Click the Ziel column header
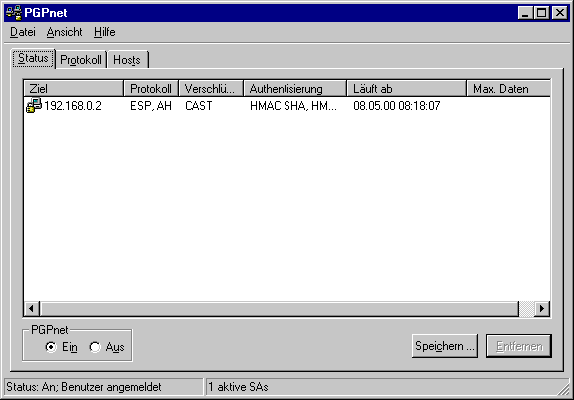Screen dimensions: 574x400 (74, 89)
